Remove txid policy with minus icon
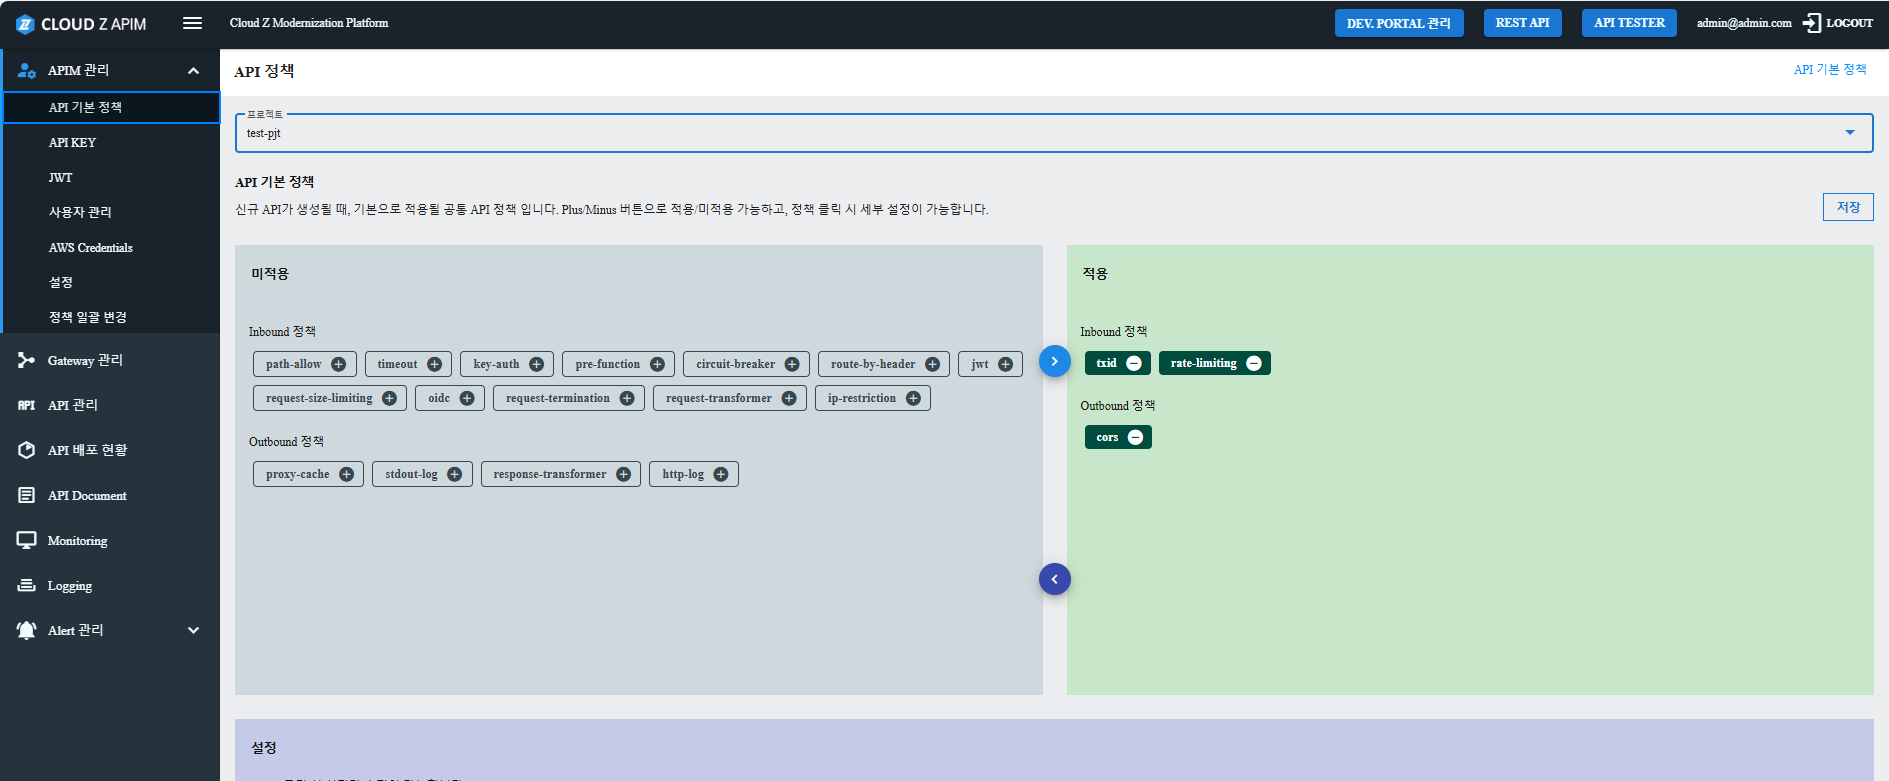 [1133, 363]
